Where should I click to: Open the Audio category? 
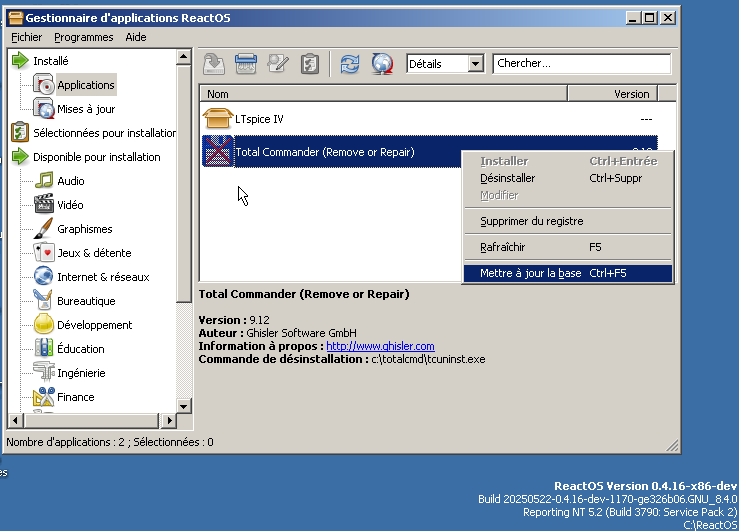[x=70, y=181]
